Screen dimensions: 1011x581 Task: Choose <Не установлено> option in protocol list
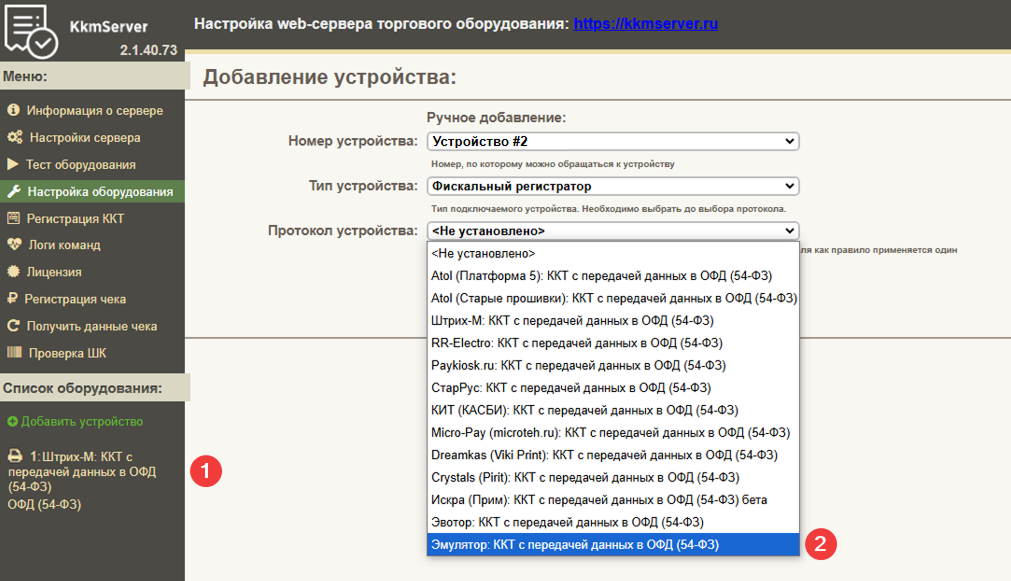[x=613, y=253]
